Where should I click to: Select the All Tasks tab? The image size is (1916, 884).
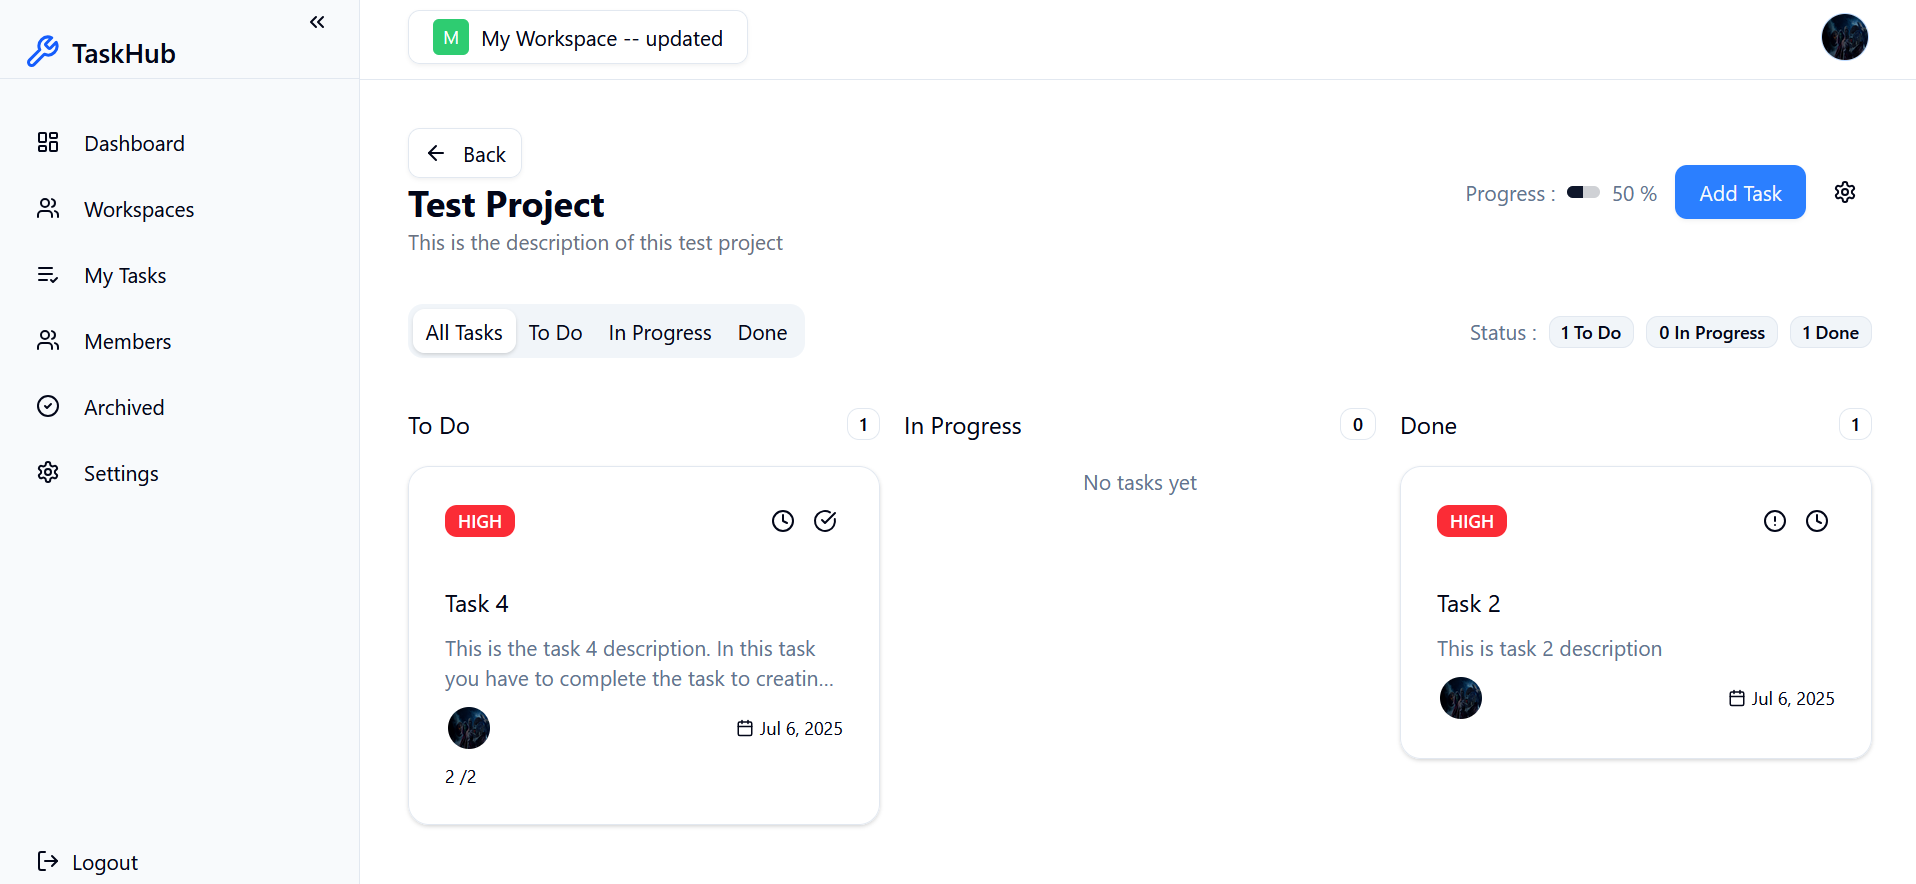[464, 332]
